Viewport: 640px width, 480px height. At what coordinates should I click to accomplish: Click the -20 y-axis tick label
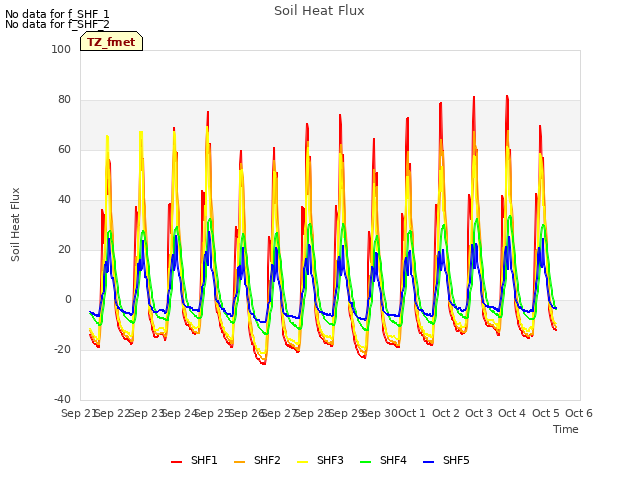(62, 349)
